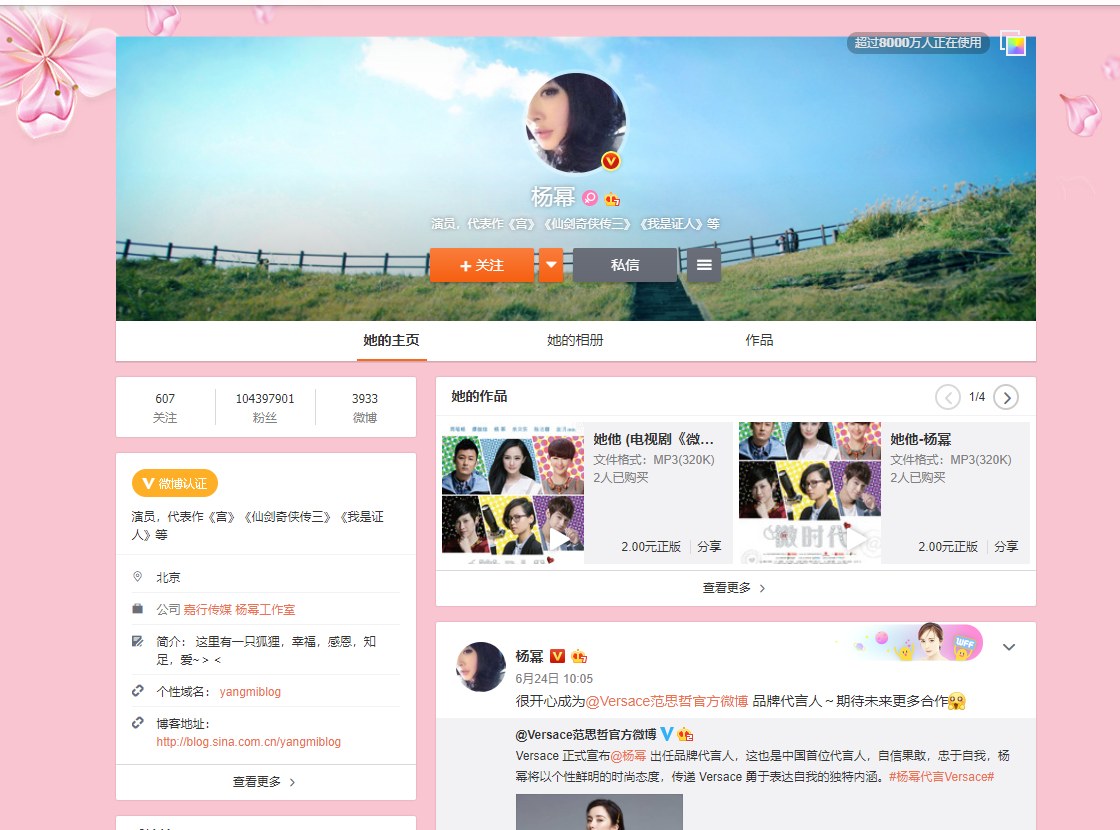Image resolution: width=1120 pixels, height=830 pixels.
Task: Click the orange V verified badge on the cover avatar
Action: (x=610, y=161)
